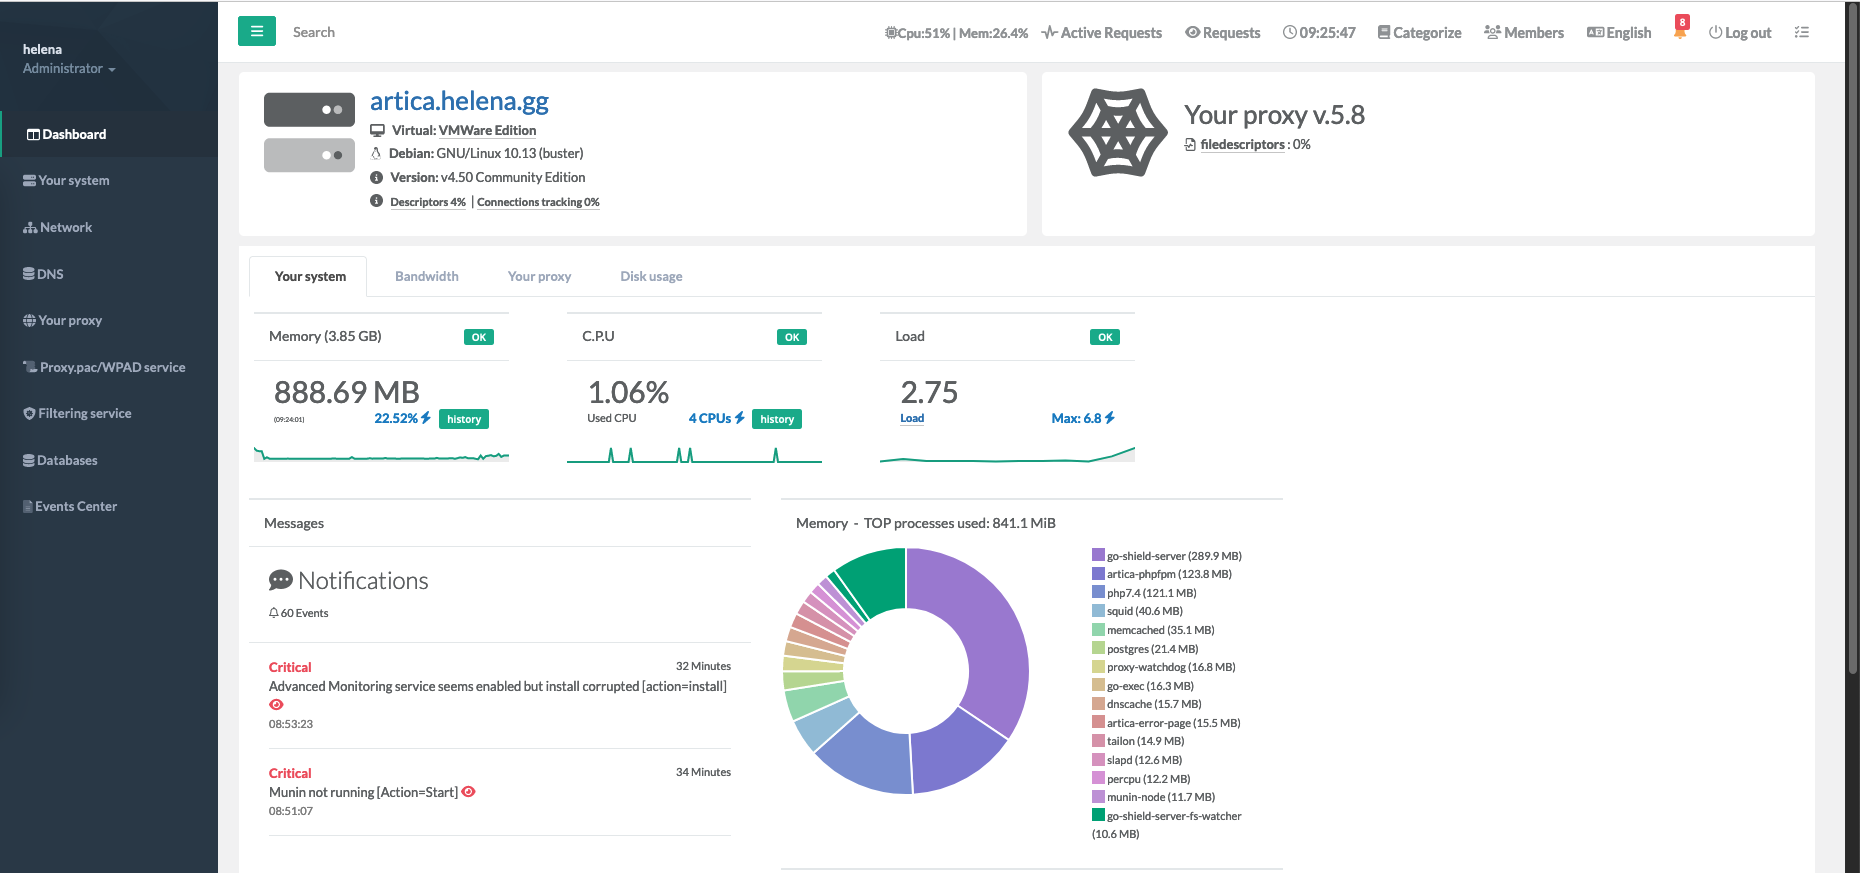The image size is (1860, 873).
Task: Open the notification bell with badge
Action: [x=1680, y=31]
